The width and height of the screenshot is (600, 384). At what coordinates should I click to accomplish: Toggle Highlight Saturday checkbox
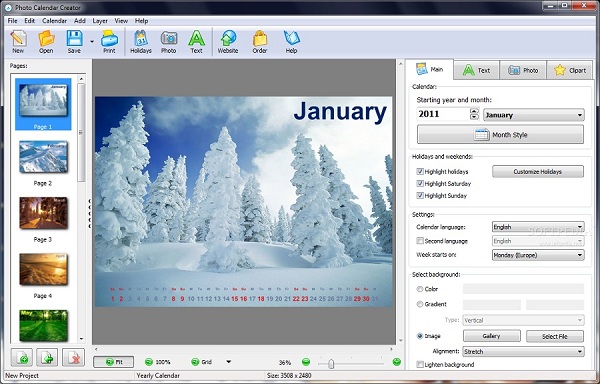point(420,184)
